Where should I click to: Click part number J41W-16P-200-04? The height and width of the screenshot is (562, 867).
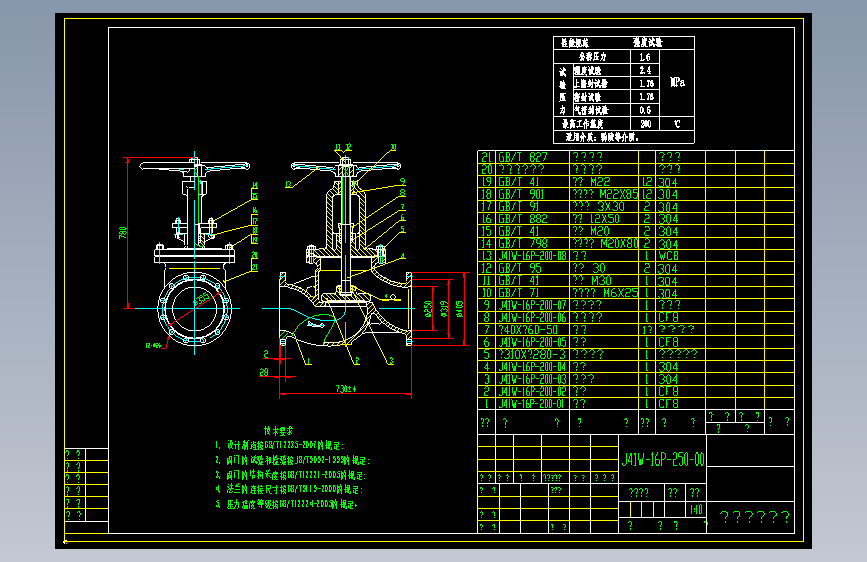click(x=532, y=366)
